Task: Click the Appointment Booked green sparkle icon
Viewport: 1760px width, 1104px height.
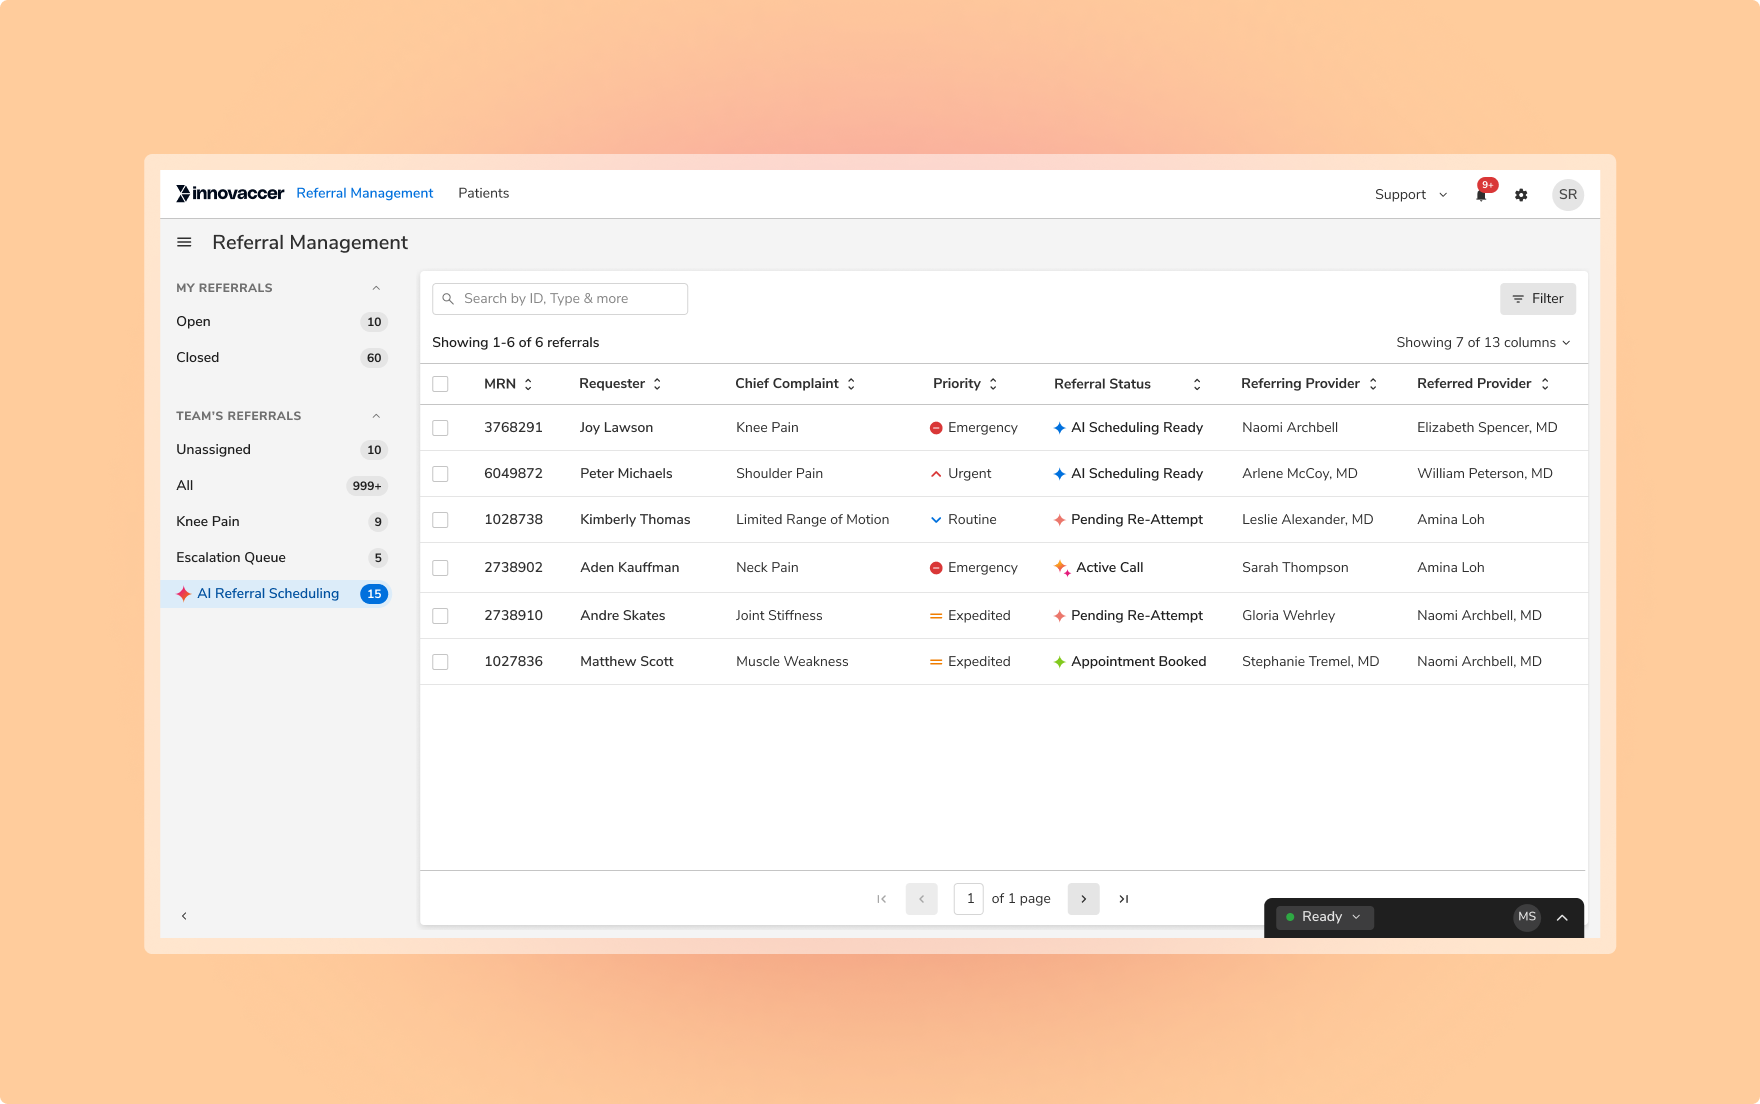Action: [1059, 662]
